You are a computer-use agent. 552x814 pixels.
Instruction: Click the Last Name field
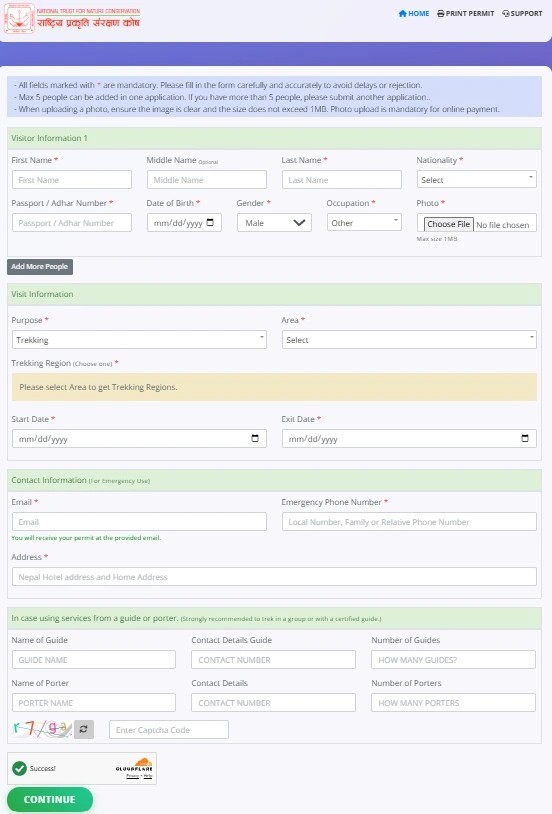[342, 180]
